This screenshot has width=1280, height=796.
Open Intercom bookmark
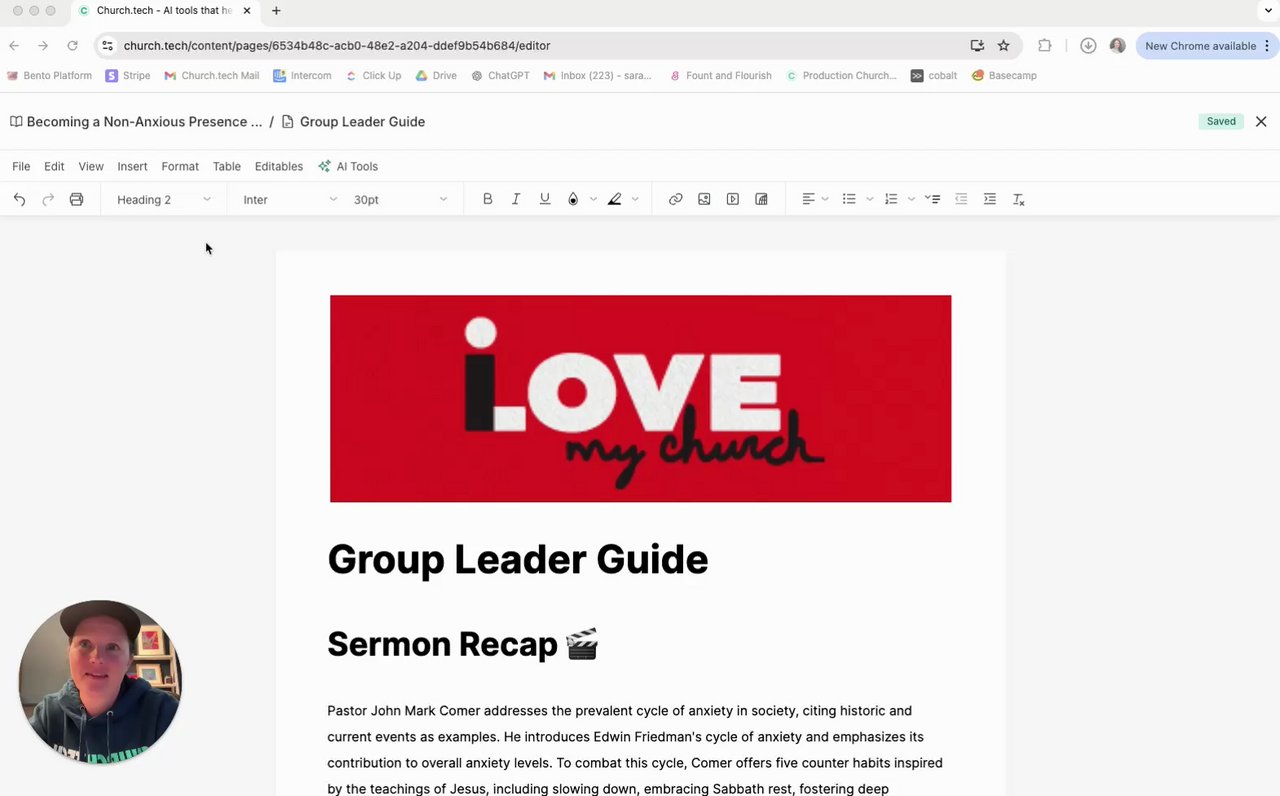tap(302, 75)
